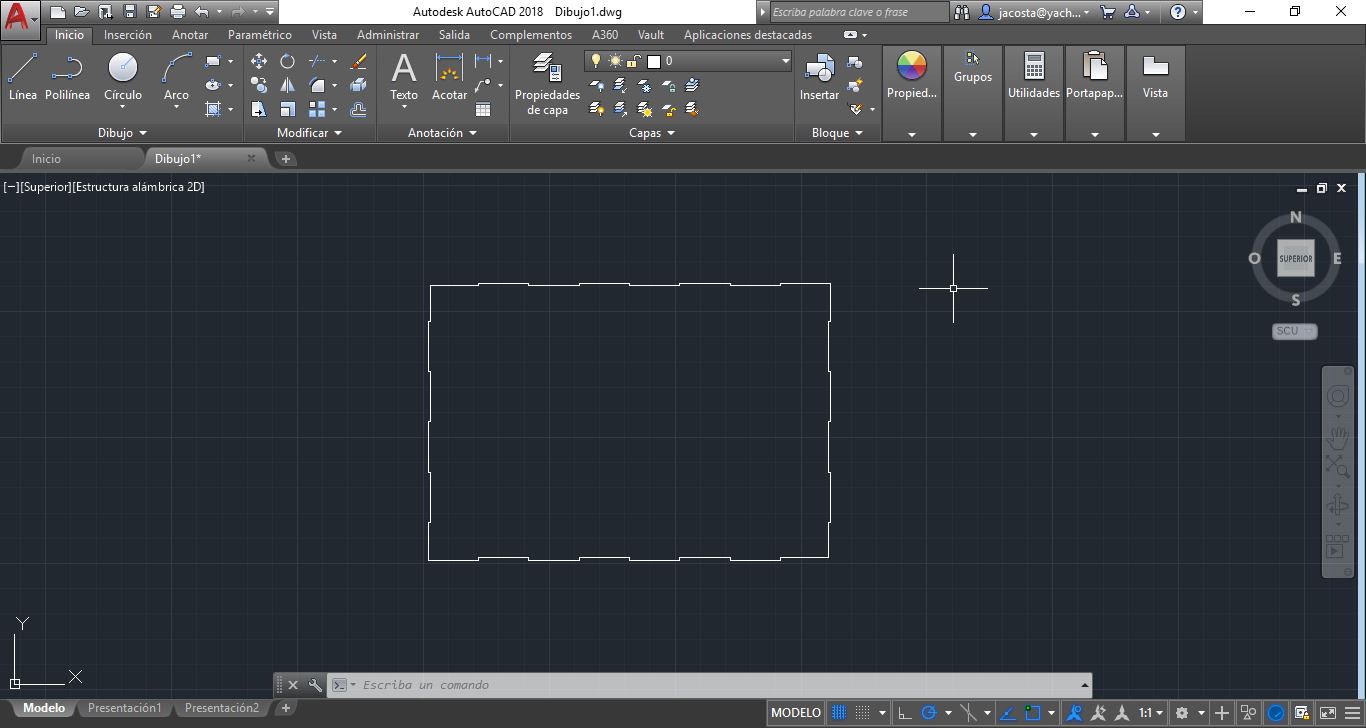Image resolution: width=1366 pixels, height=728 pixels.
Task: Toggle the MODELO space button
Action: click(x=796, y=713)
